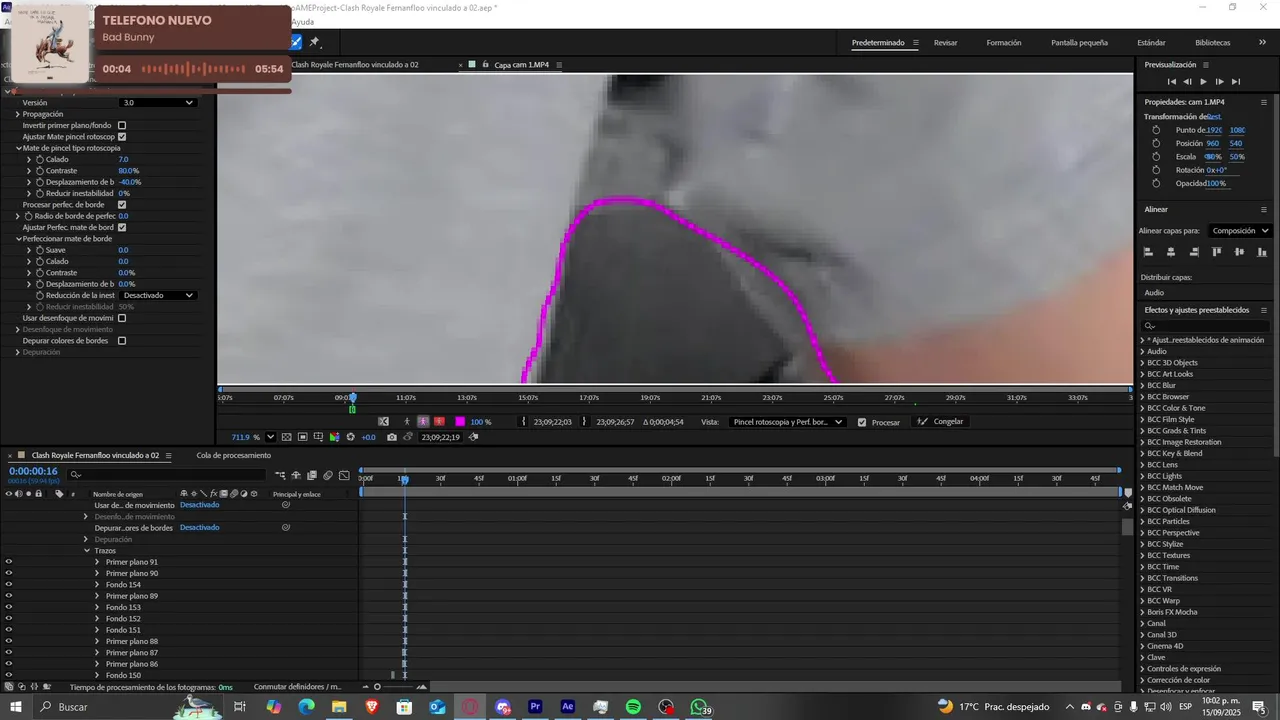Uncheck the Procesar checkbox in viewer
This screenshot has height=720, width=1280.
click(x=862, y=422)
